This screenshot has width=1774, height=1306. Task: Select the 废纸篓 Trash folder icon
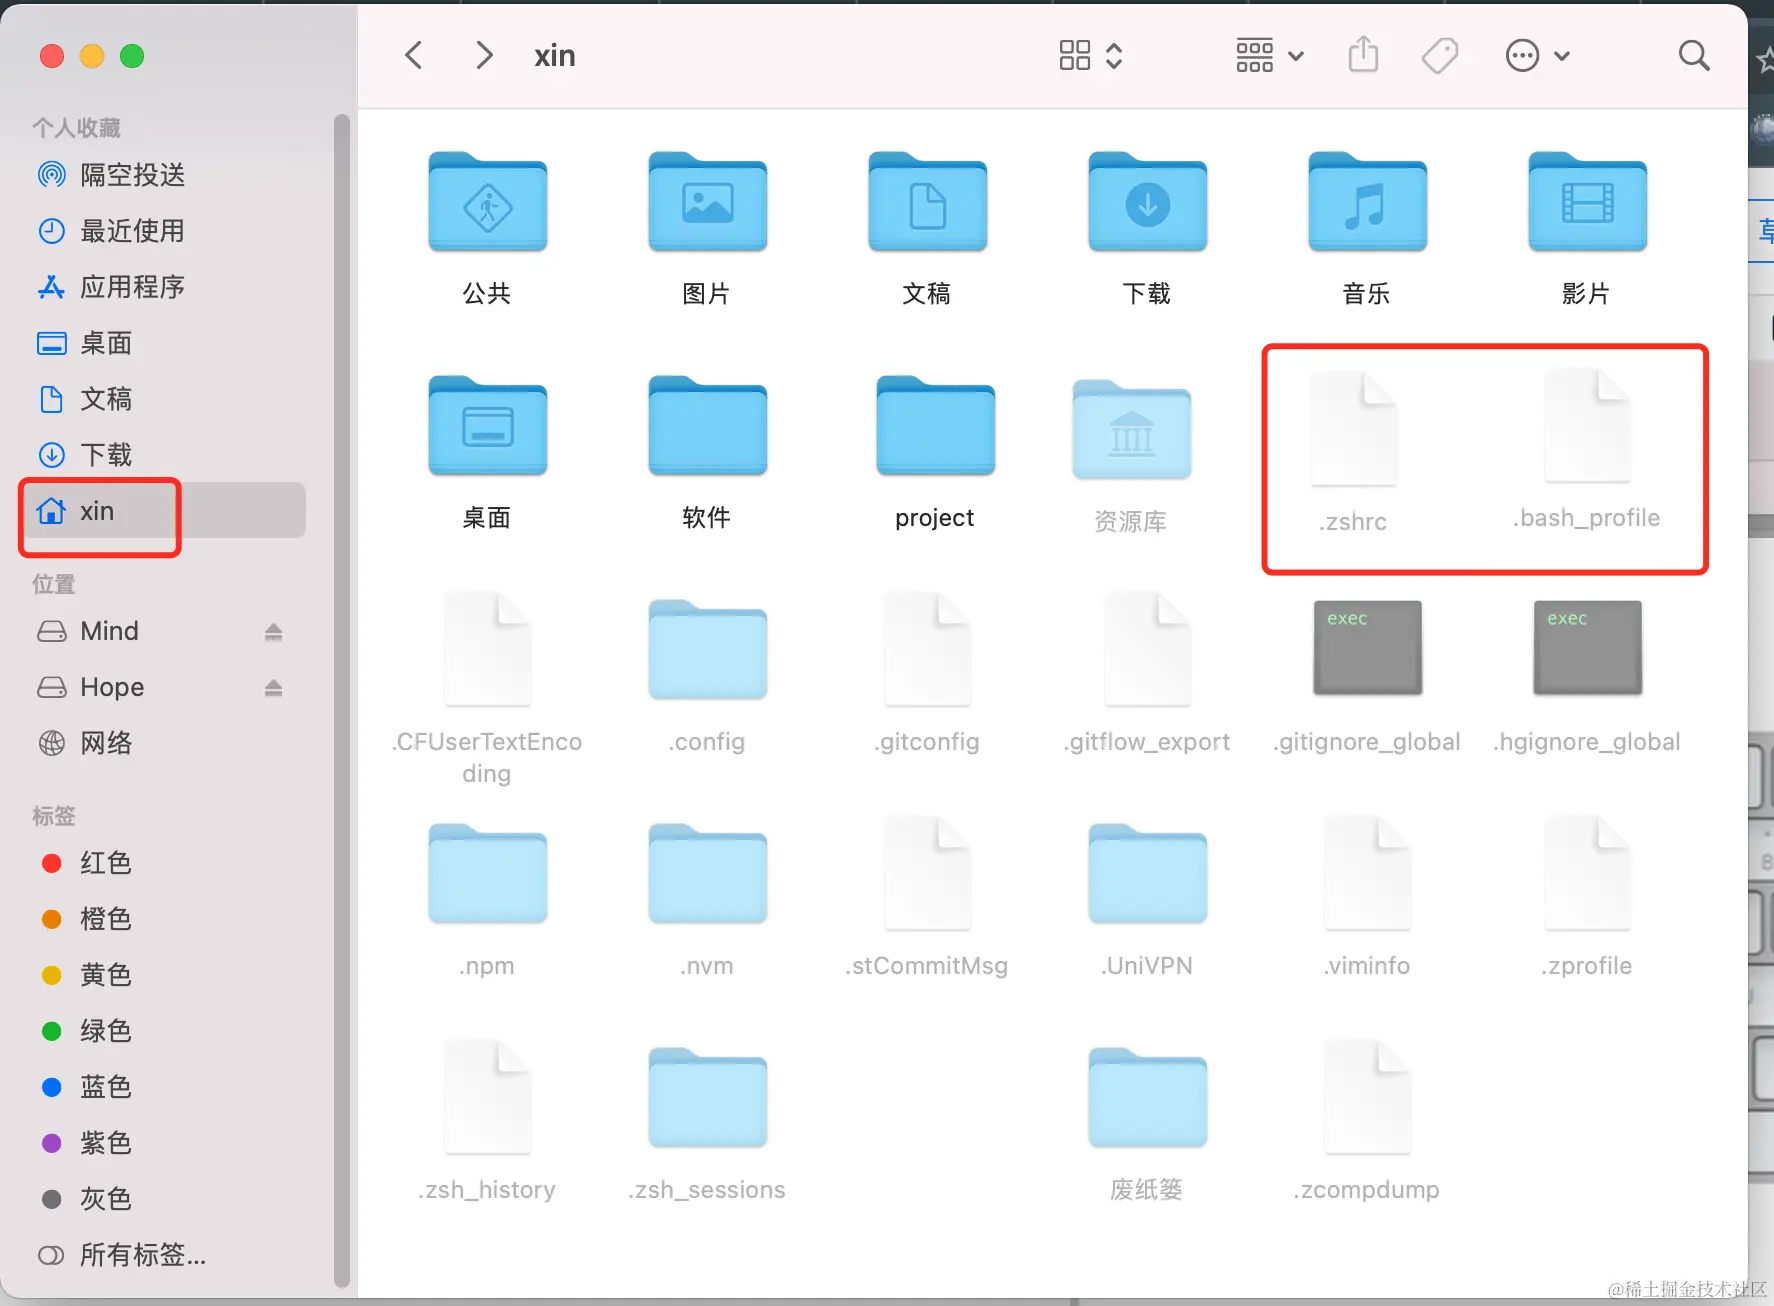[1147, 1098]
